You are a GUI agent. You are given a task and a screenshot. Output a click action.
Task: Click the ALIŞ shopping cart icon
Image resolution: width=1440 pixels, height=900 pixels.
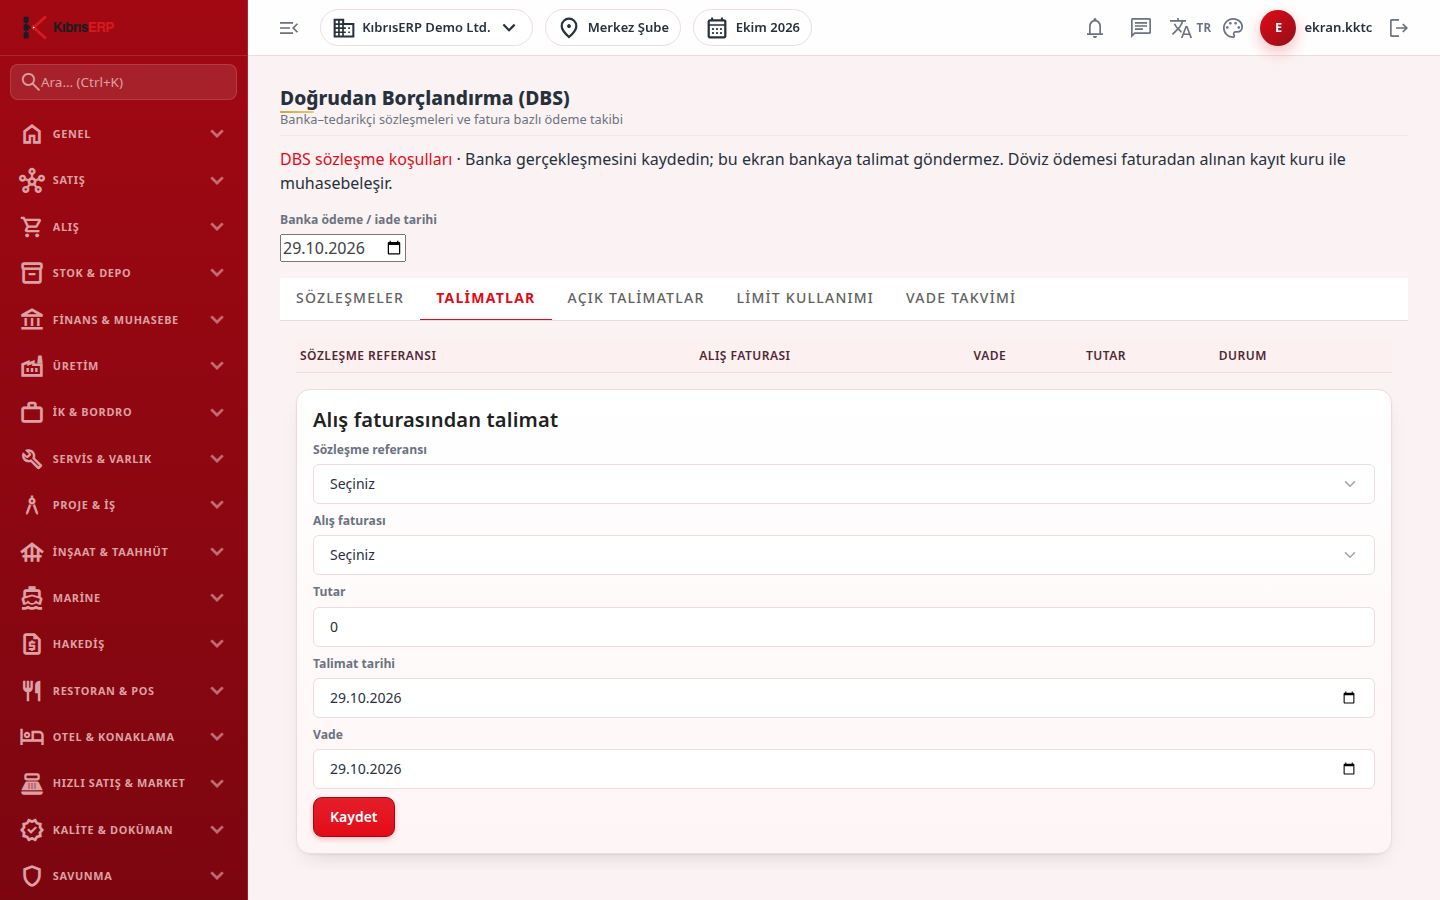coord(32,227)
